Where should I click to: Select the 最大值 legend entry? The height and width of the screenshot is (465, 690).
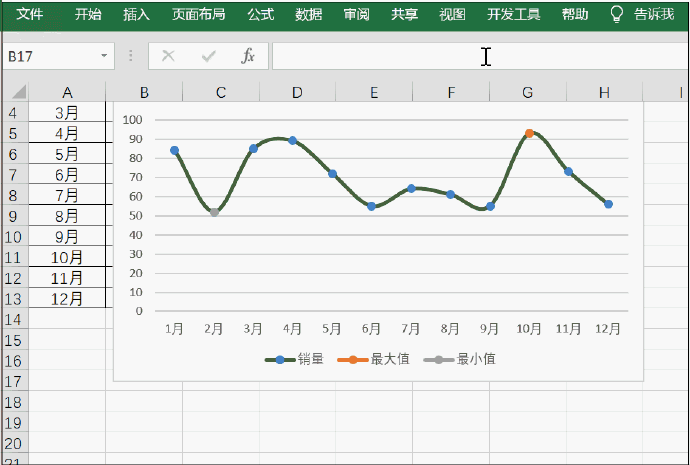pos(374,359)
